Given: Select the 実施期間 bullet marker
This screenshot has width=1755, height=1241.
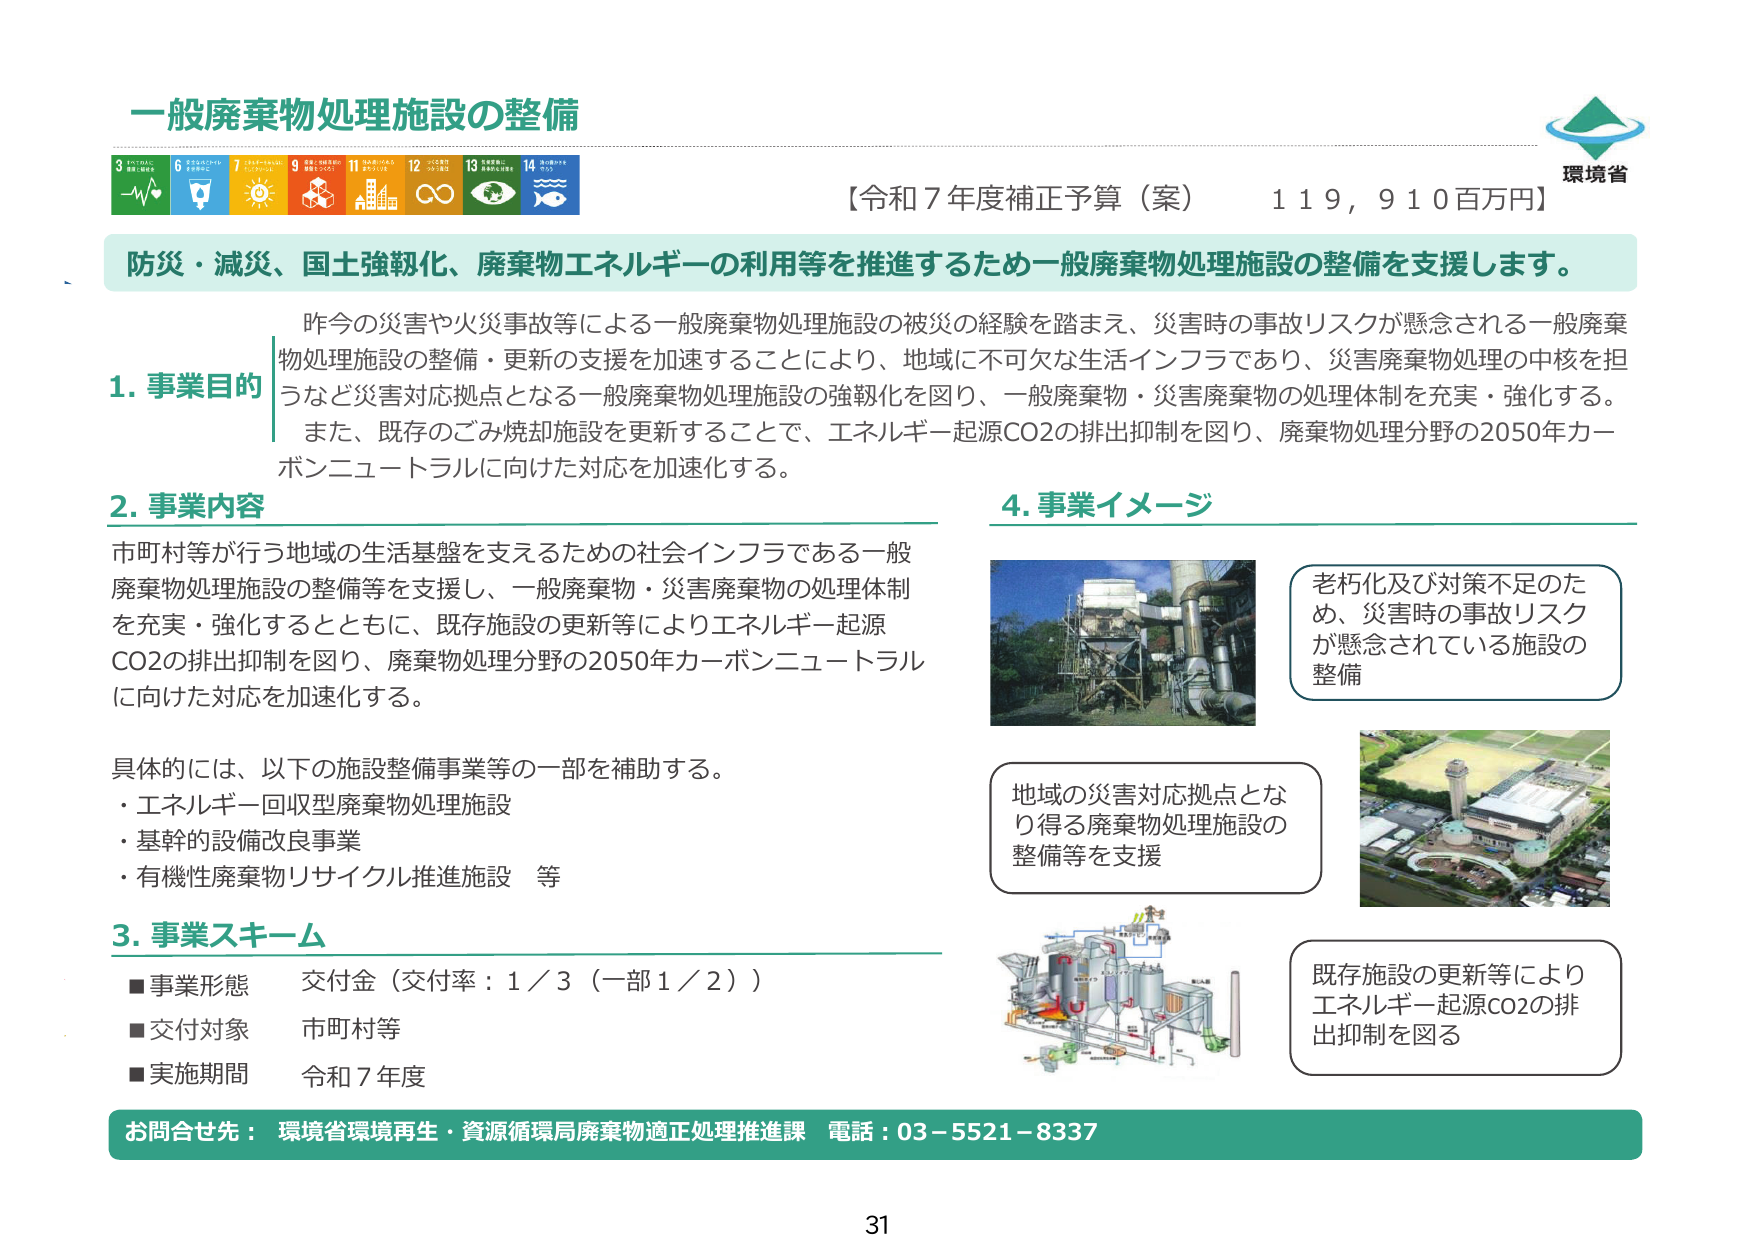Looking at the screenshot, I should click(139, 1077).
